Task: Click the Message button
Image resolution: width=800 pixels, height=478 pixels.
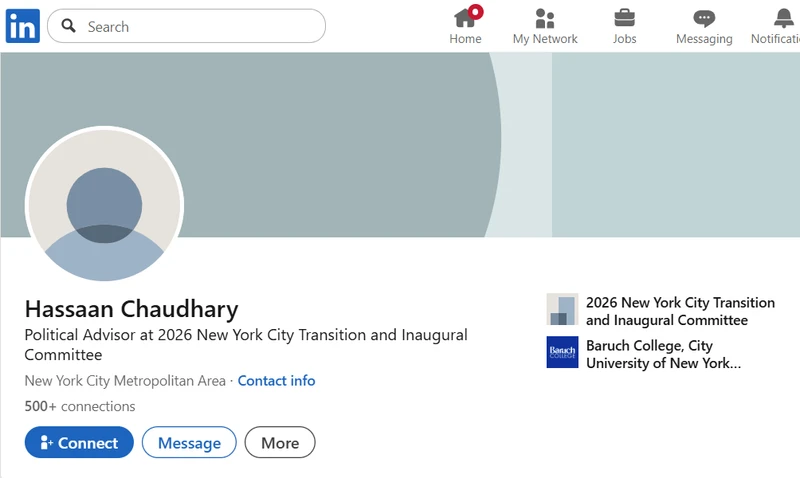Action: 189,442
